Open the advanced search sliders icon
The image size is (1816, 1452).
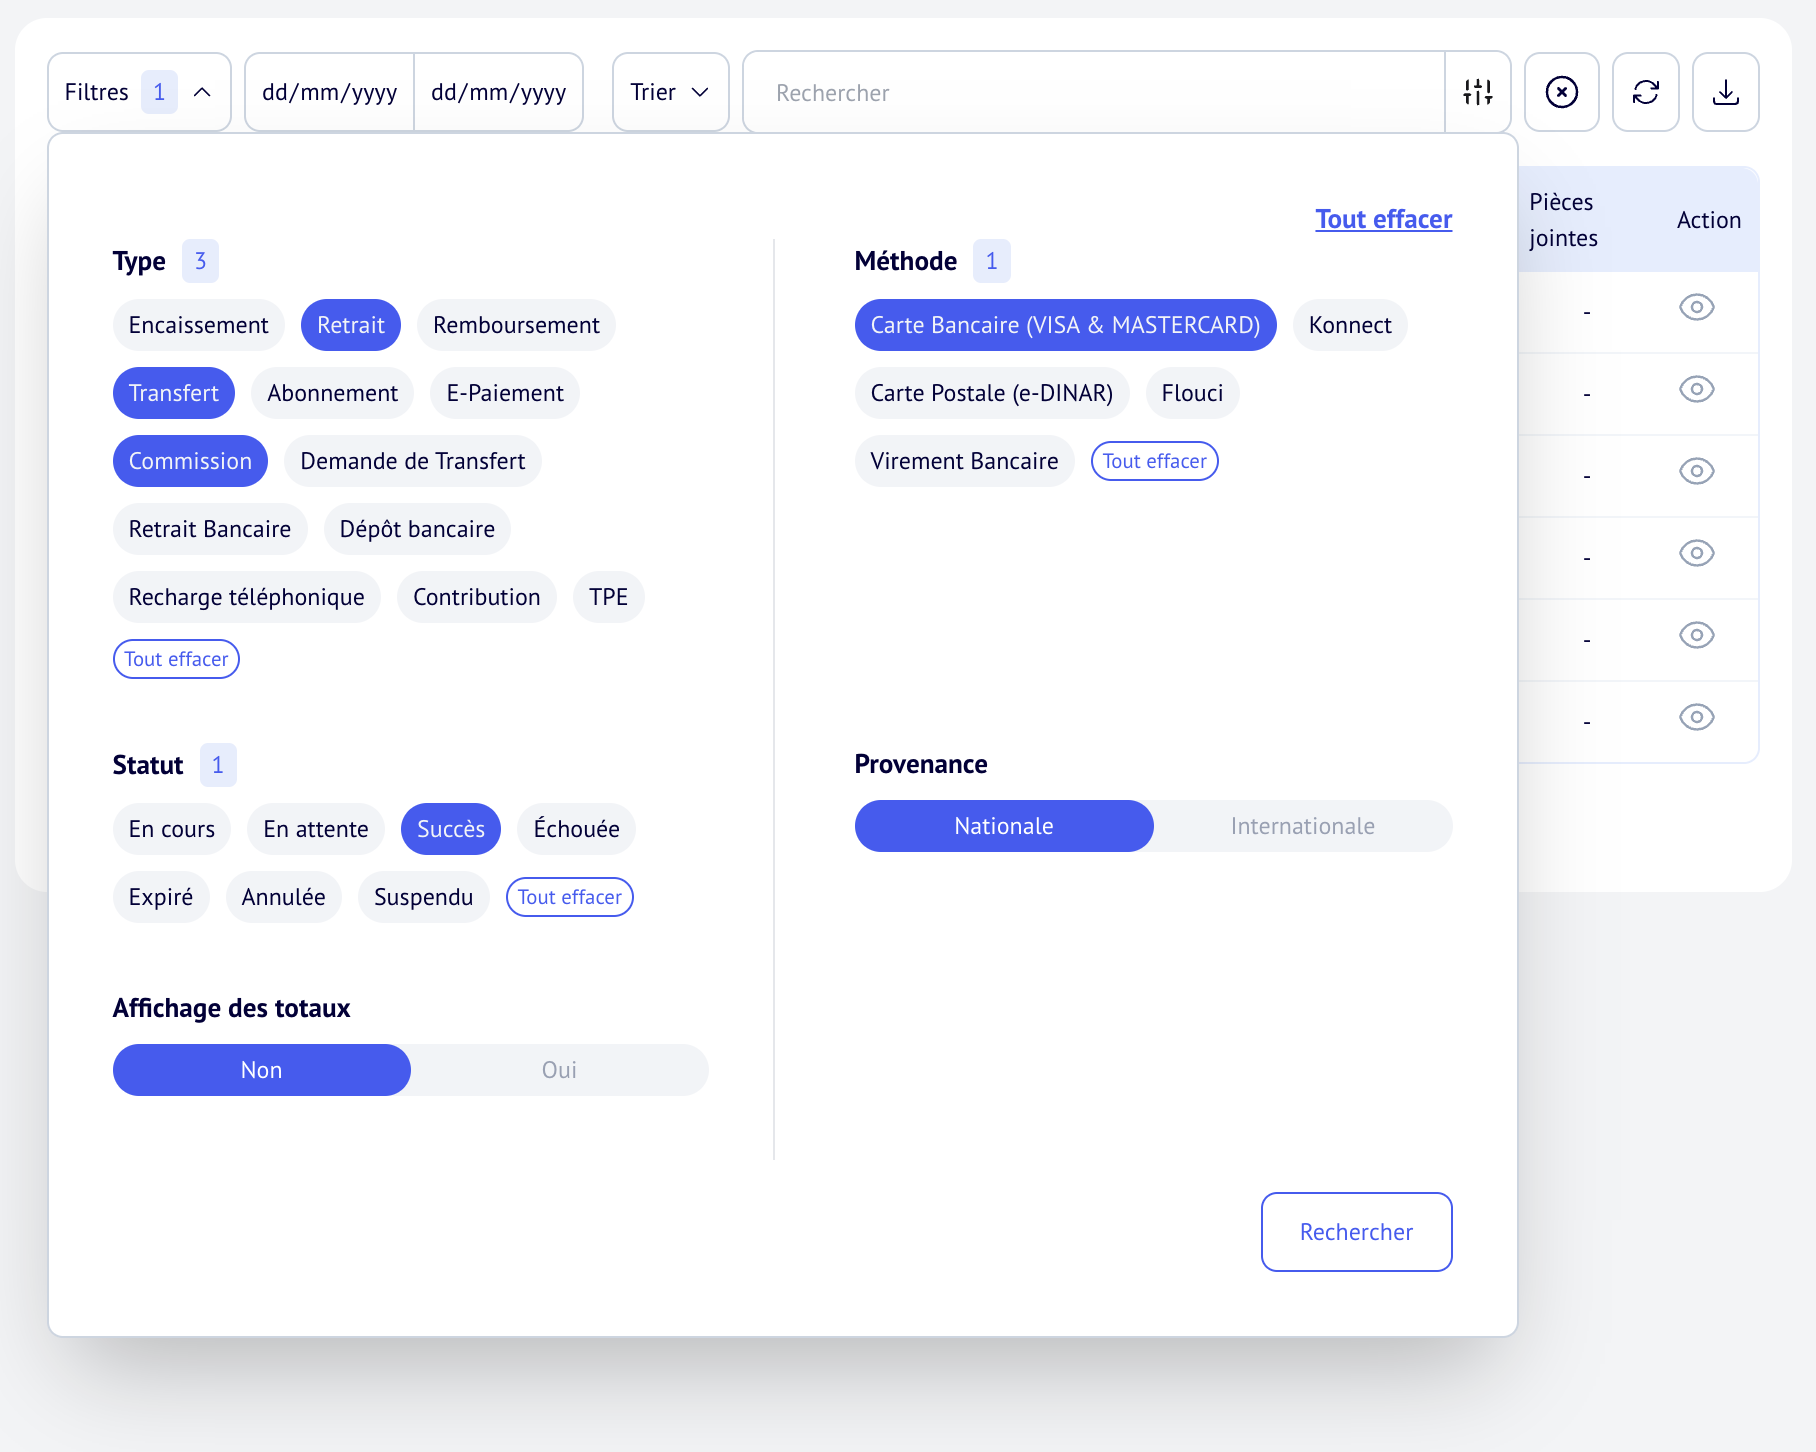click(x=1477, y=92)
